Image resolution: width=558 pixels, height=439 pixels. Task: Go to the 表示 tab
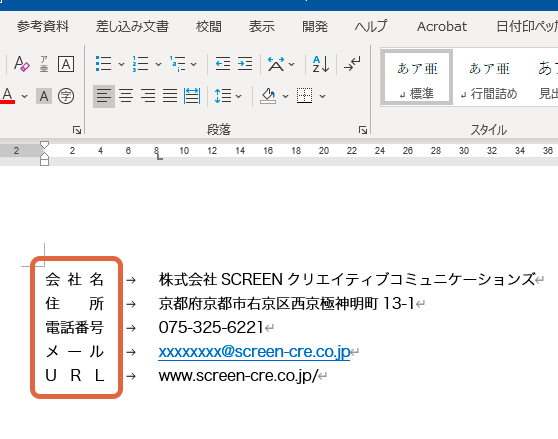click(262, 26)
